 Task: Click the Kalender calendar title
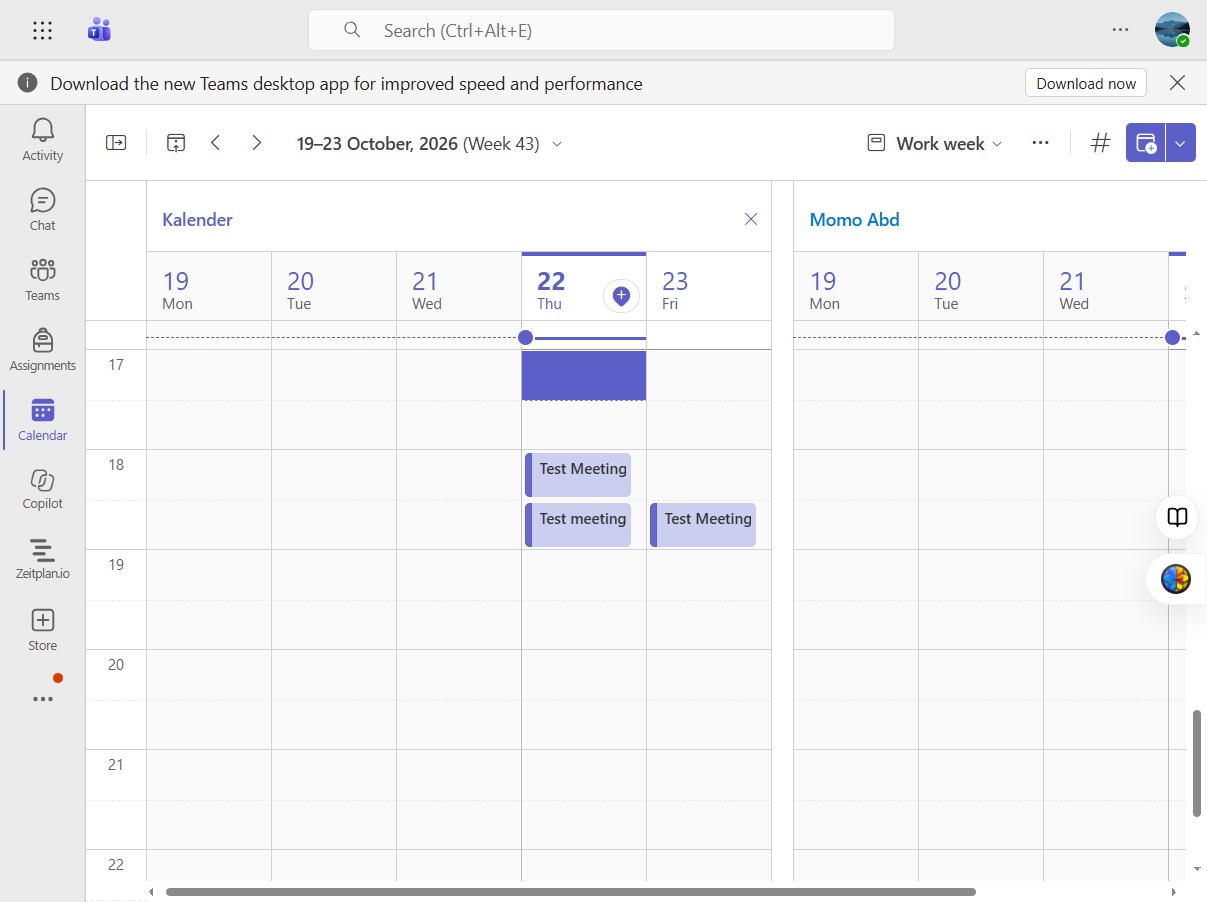point(197,219)
